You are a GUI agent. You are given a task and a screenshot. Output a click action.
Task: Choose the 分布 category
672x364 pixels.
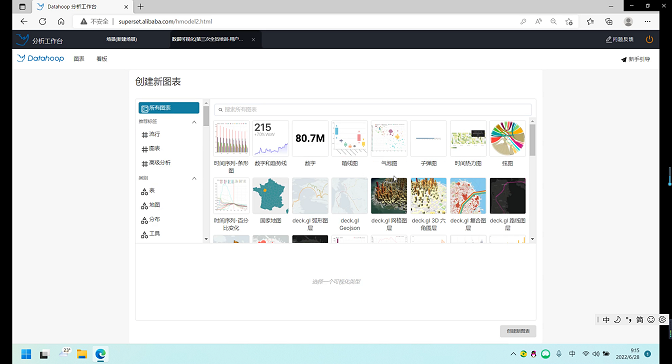click(x=151, y=220)
